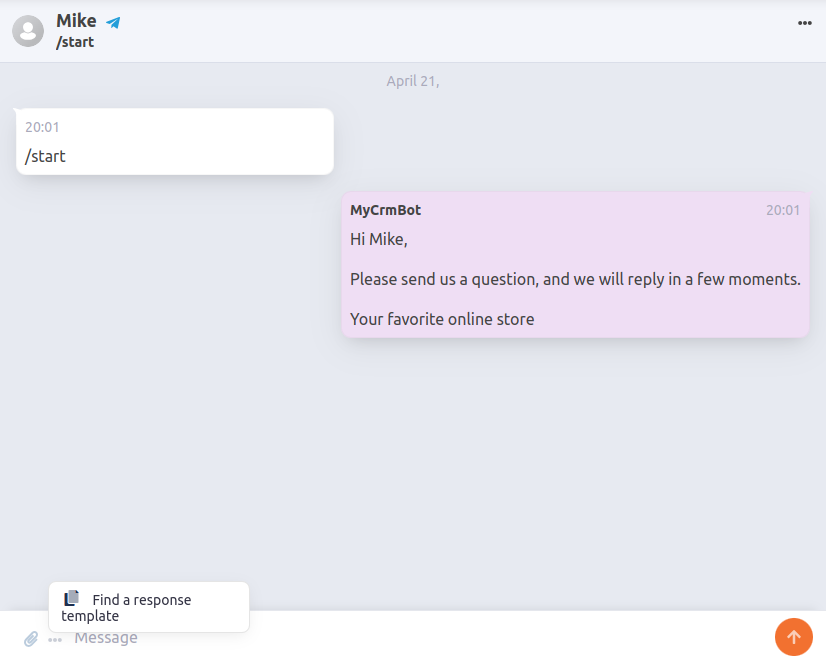Click the "Your favorite online store" signature
Viewport: 826px width, 664px height.
click(x=442, y=319)
